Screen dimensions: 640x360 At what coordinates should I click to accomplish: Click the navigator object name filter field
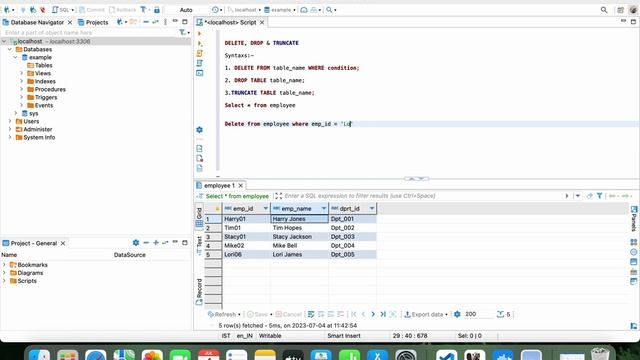(90, 33)
